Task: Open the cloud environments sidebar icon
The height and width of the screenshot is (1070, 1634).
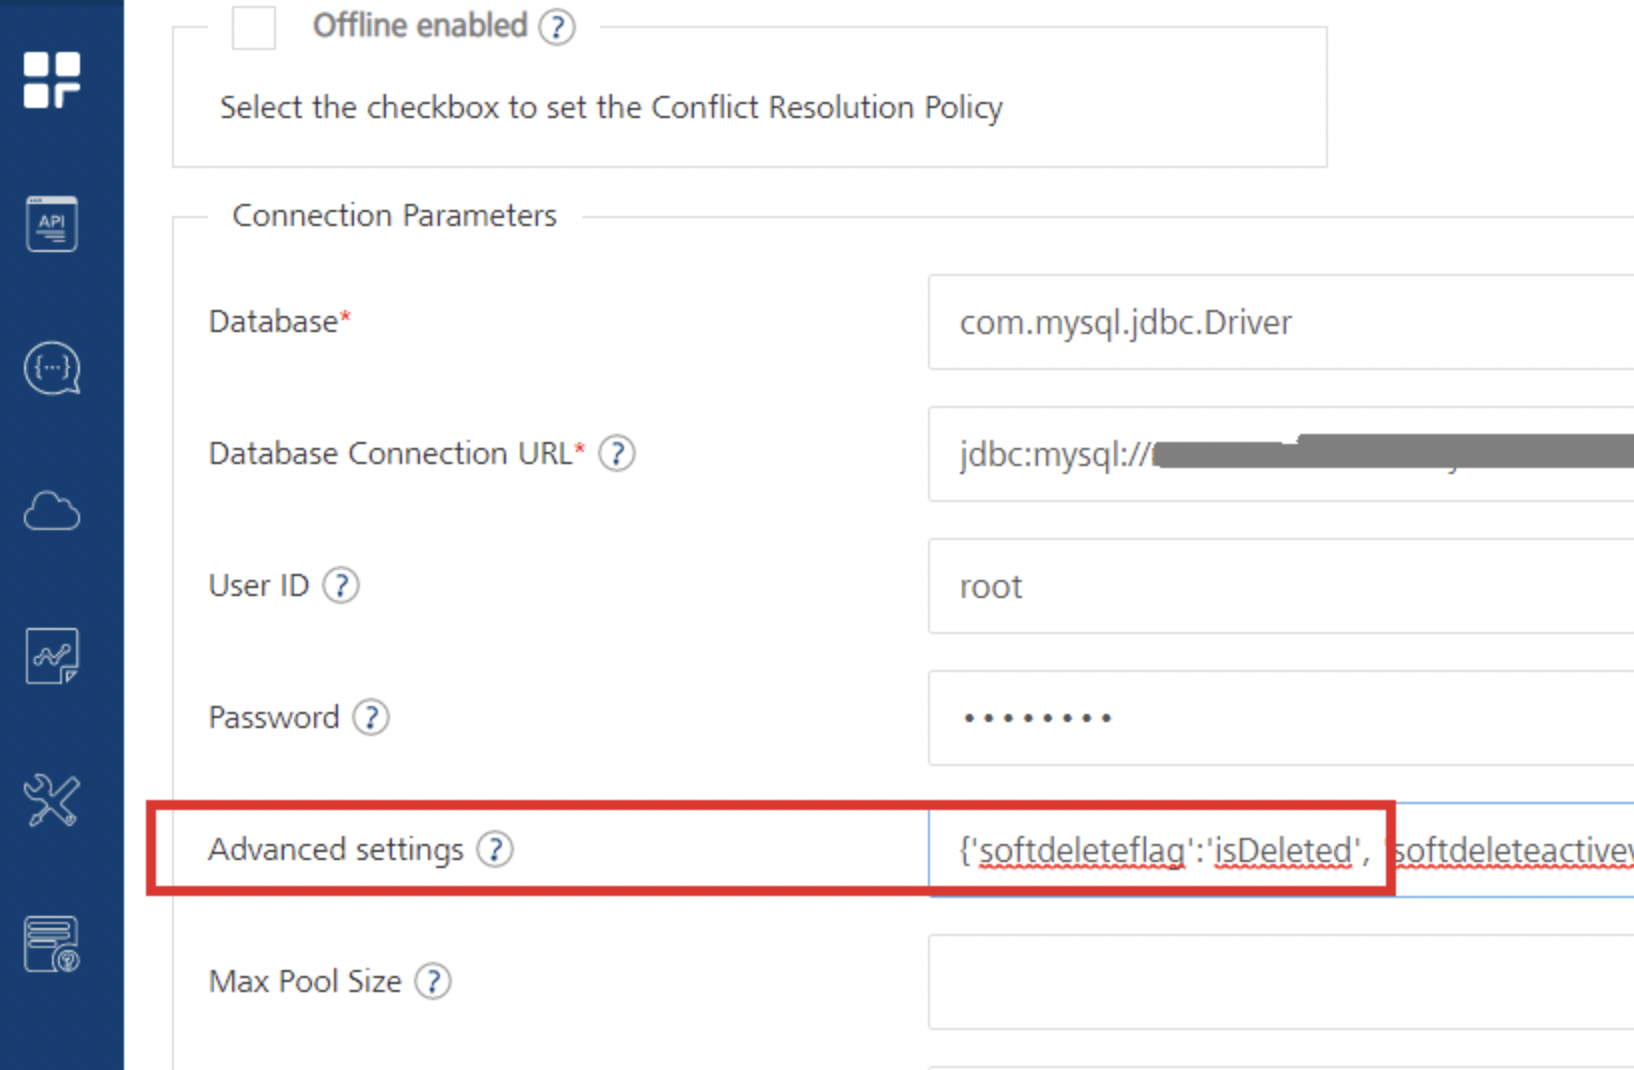Action: (52, 512)
